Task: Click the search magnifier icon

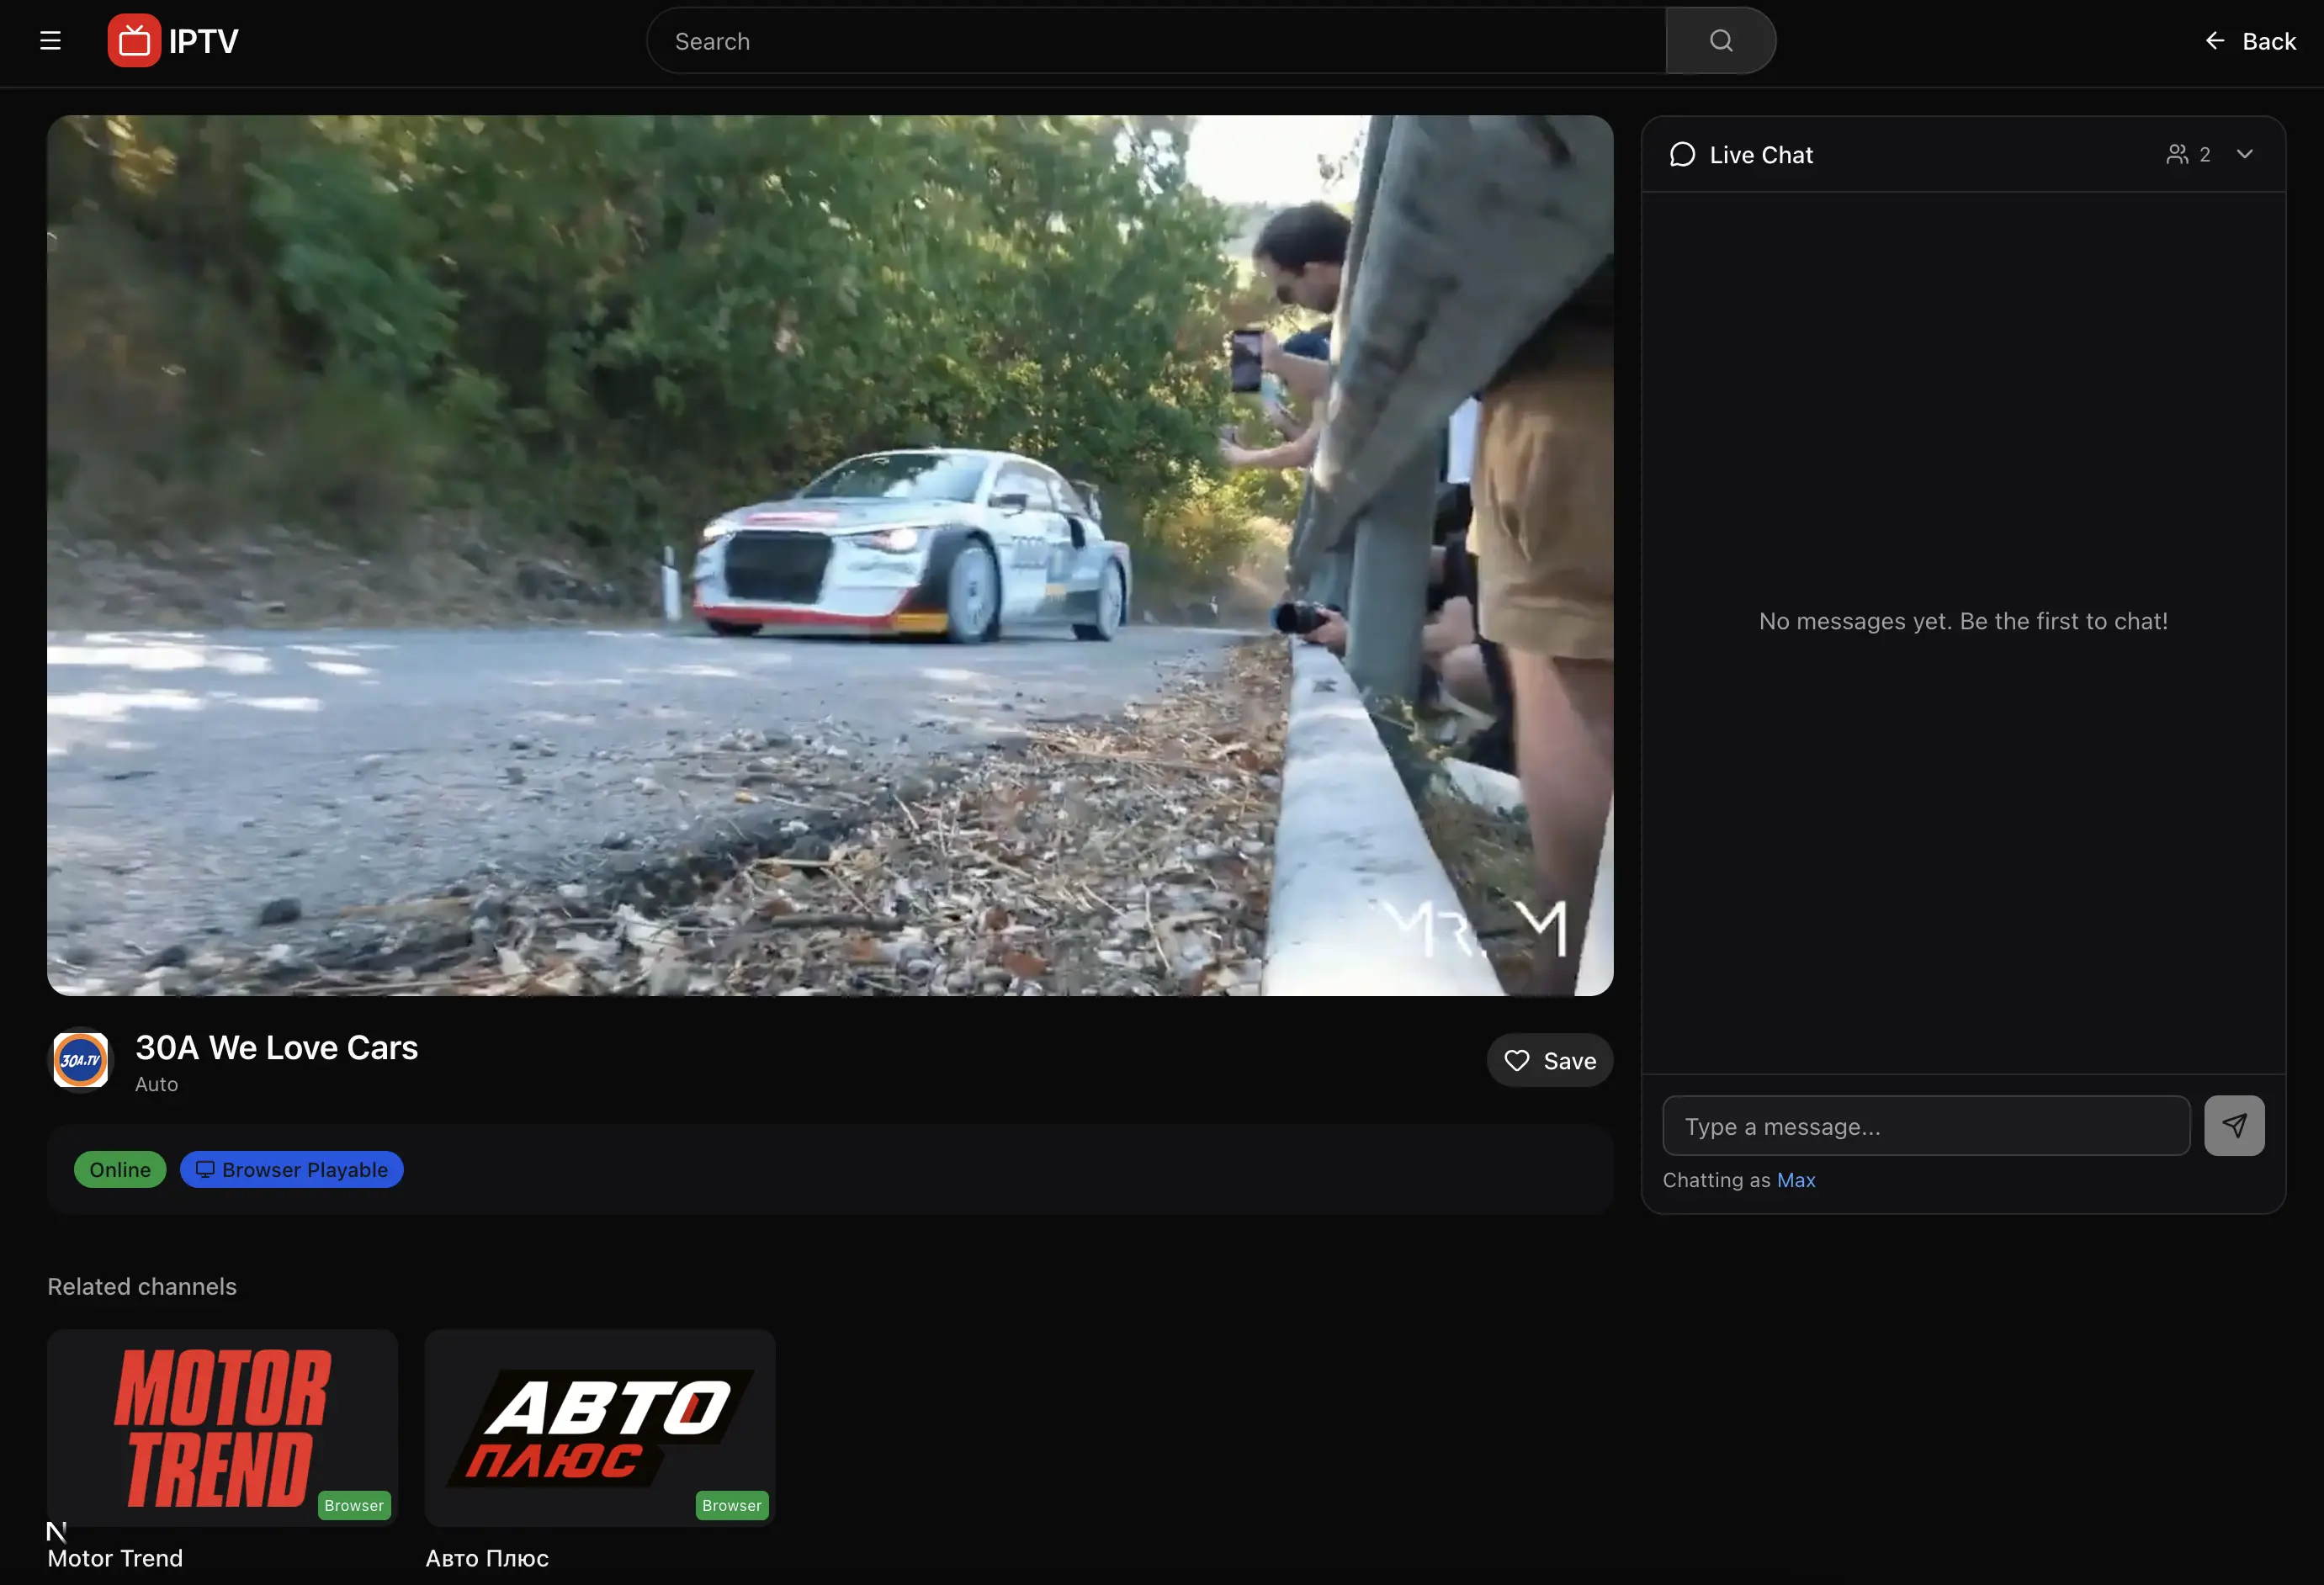Action: [1719, 40]
